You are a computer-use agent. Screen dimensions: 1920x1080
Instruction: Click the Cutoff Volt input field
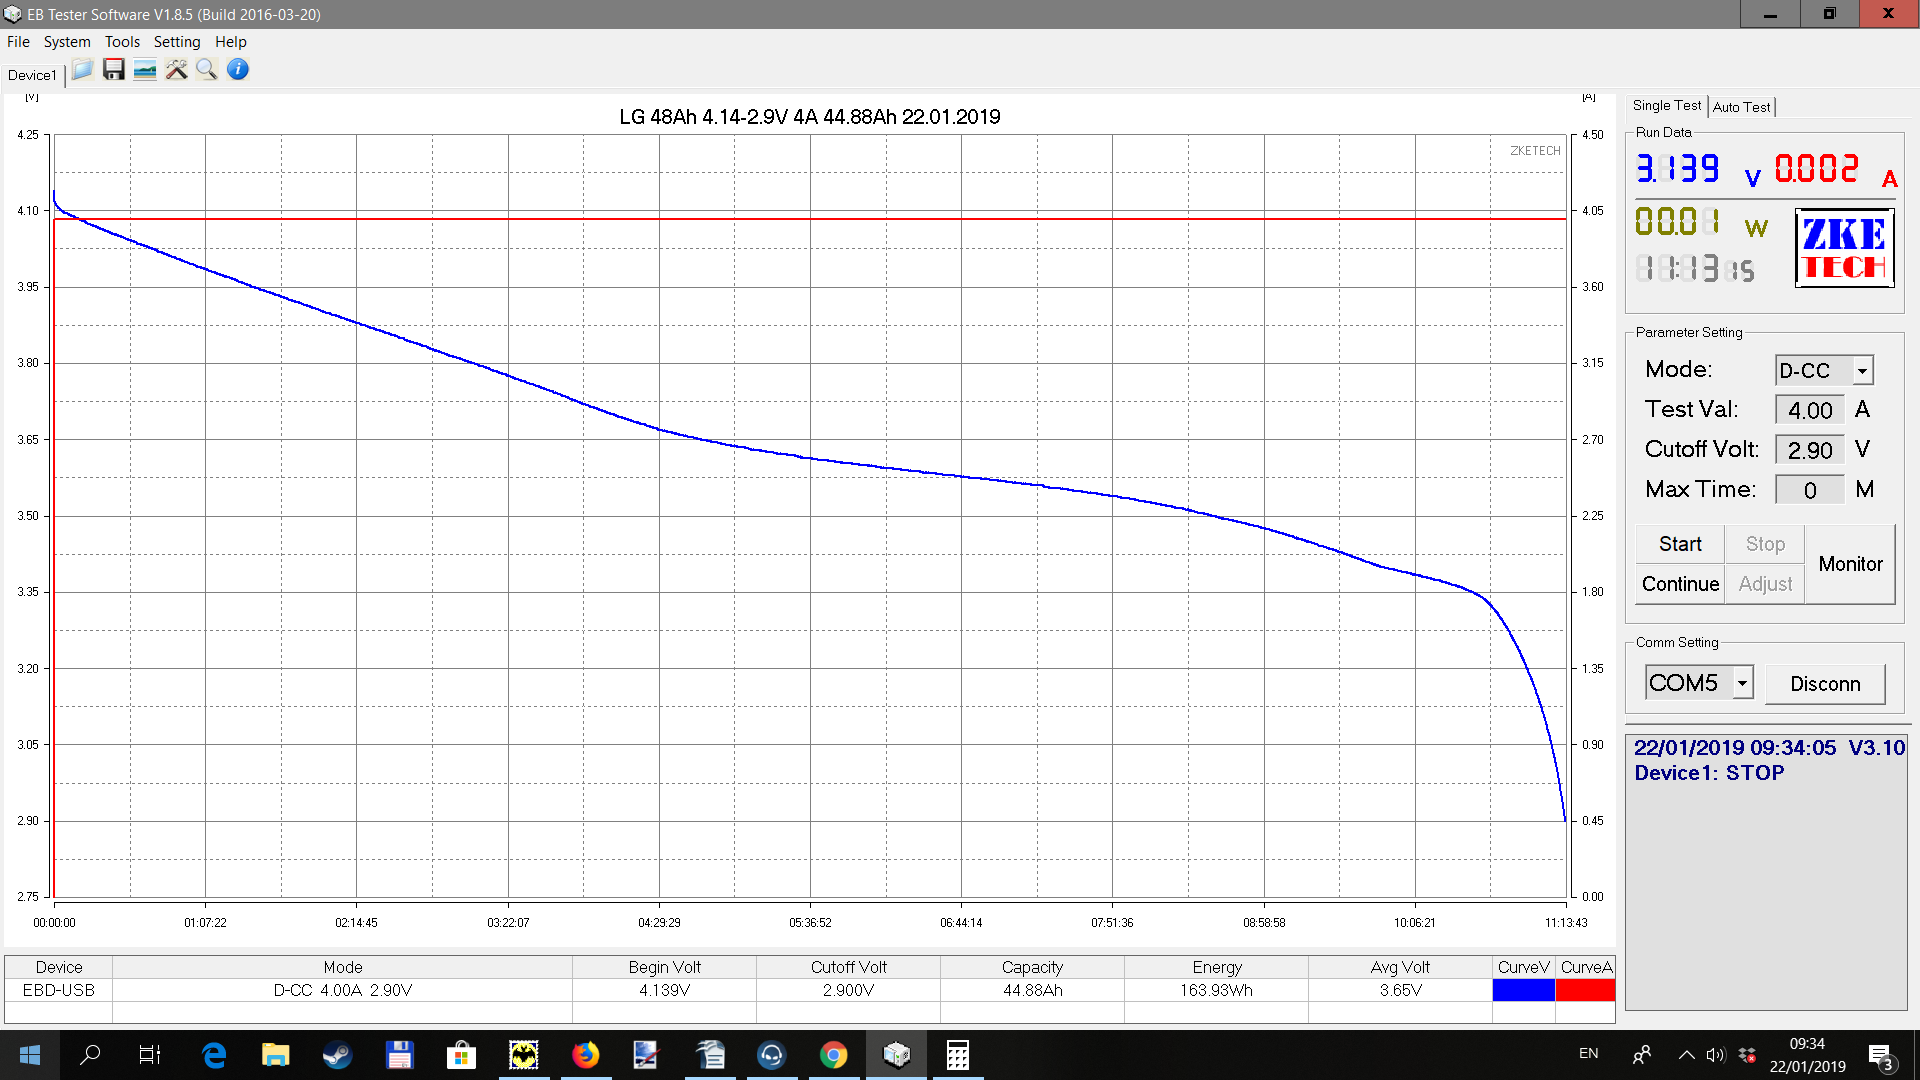tap(1809, 450)
